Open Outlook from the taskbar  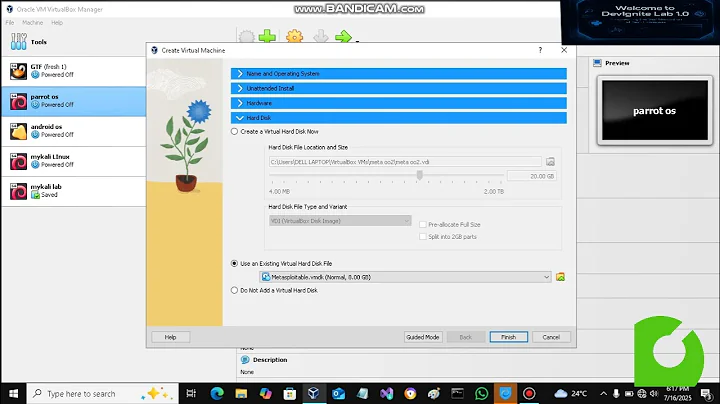click(x=338, y=393)
